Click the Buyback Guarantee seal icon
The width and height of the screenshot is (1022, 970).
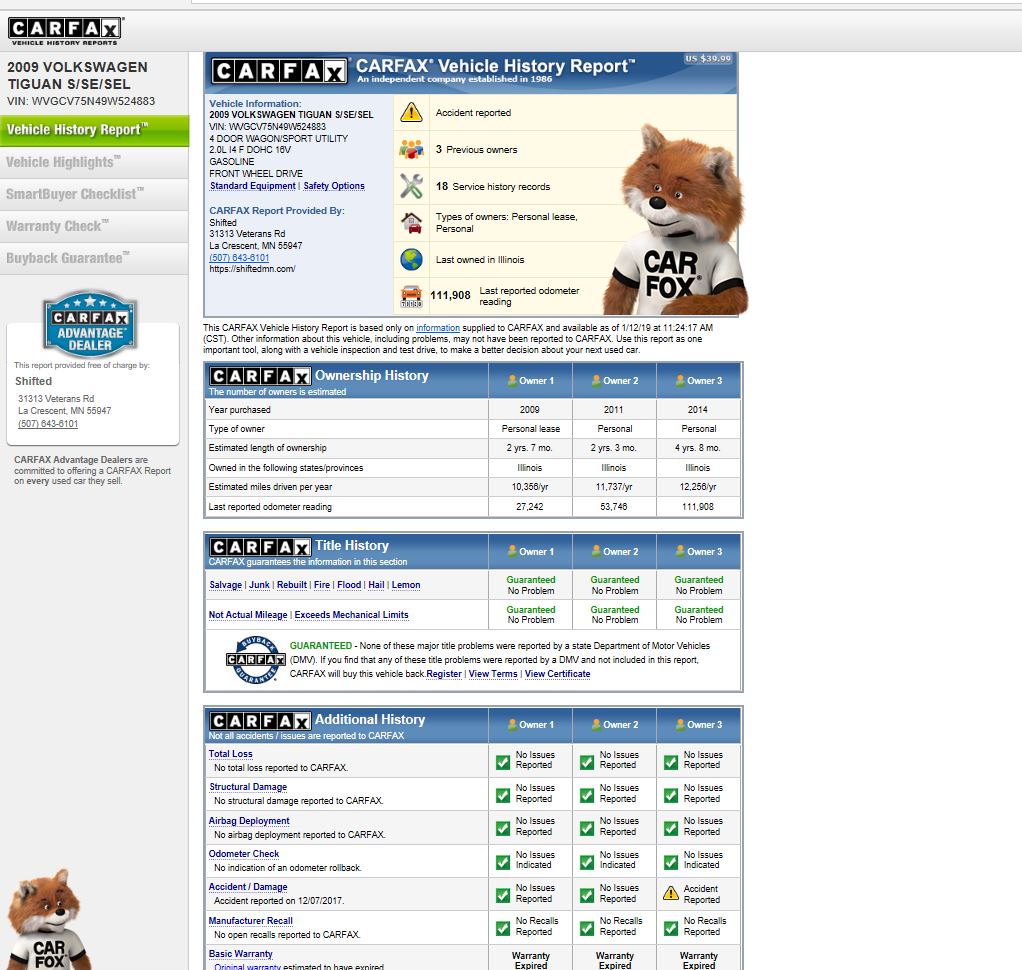(256, 660)
